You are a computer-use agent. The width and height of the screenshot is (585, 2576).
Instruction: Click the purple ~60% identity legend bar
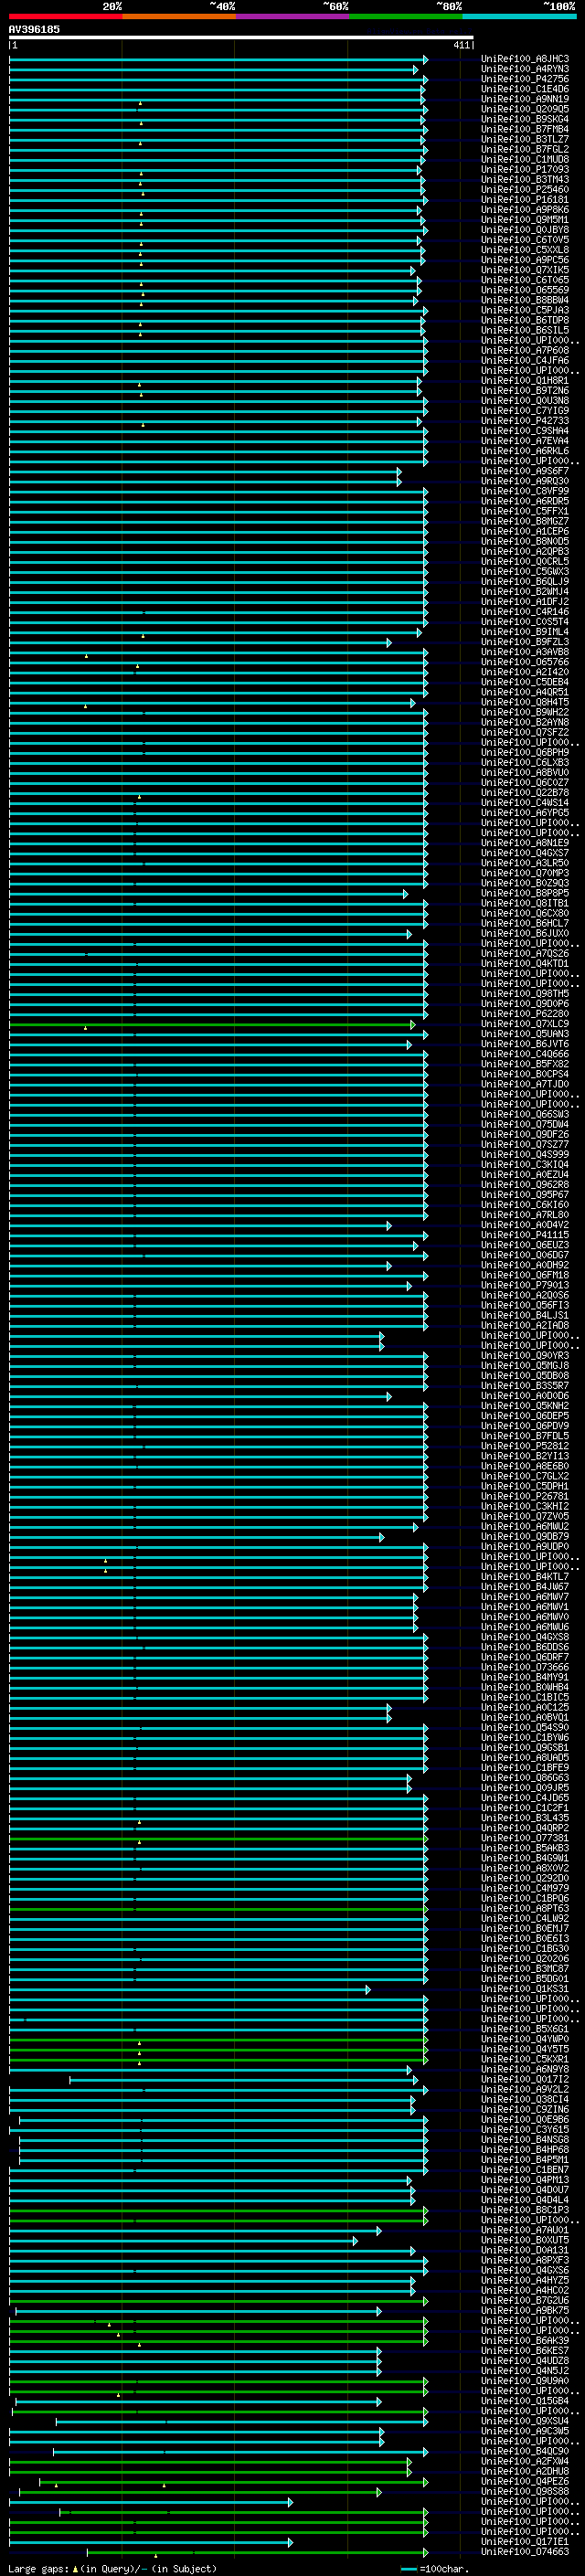point(292,16)
